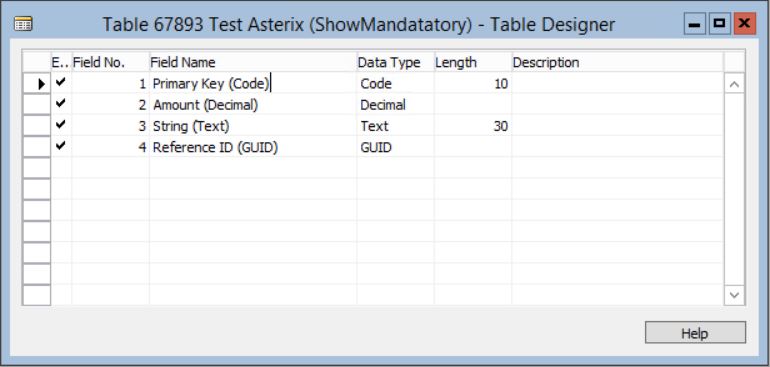Click the Data Type cell showing GUID
Image resolution: width=770 pixels, height=367 pixels.
(395, 147)
